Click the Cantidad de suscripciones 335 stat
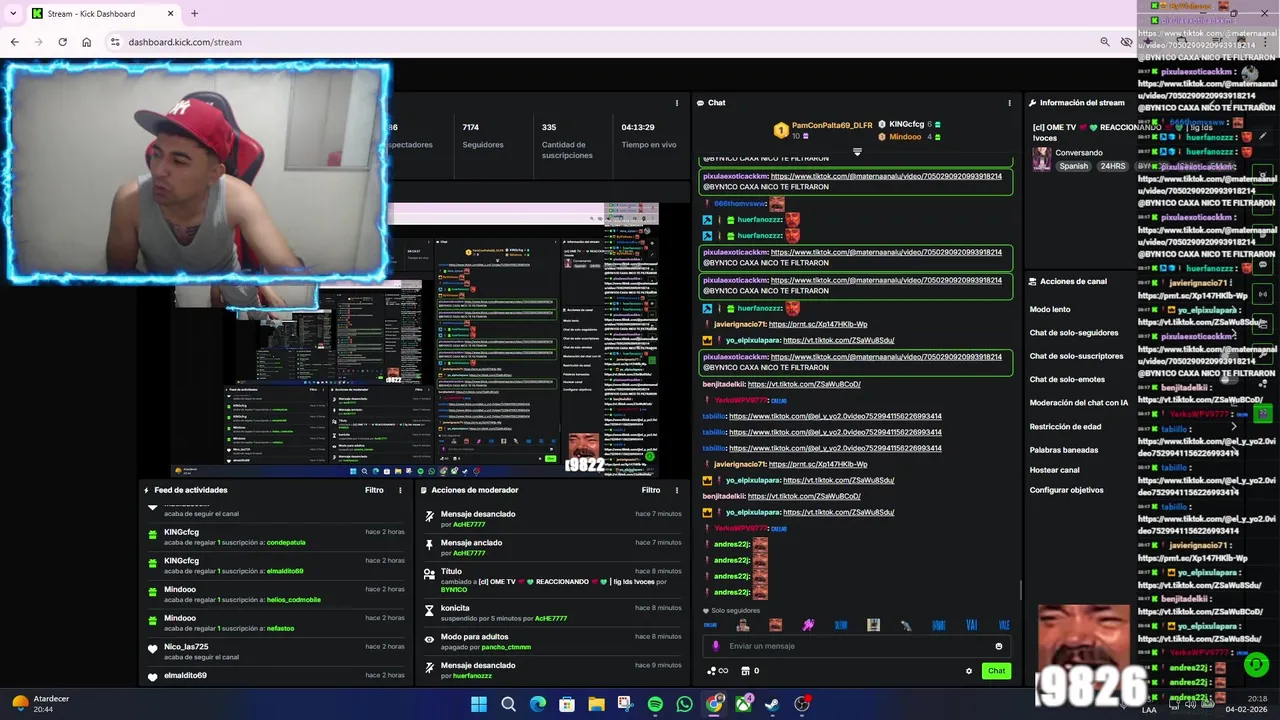 click(567, 141)
